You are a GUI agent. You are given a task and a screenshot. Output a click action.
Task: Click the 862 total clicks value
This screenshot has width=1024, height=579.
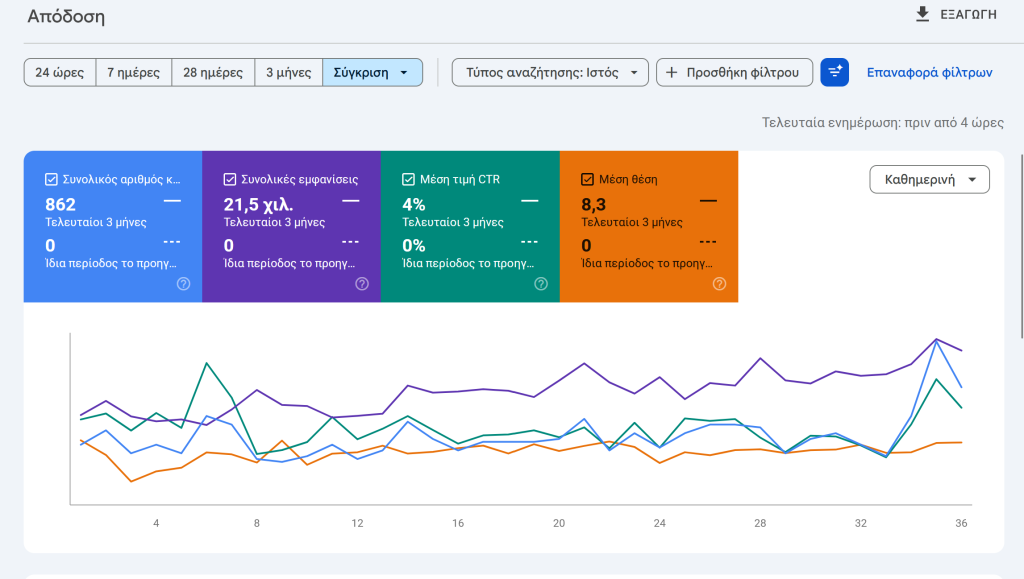[x=60, y=204]
